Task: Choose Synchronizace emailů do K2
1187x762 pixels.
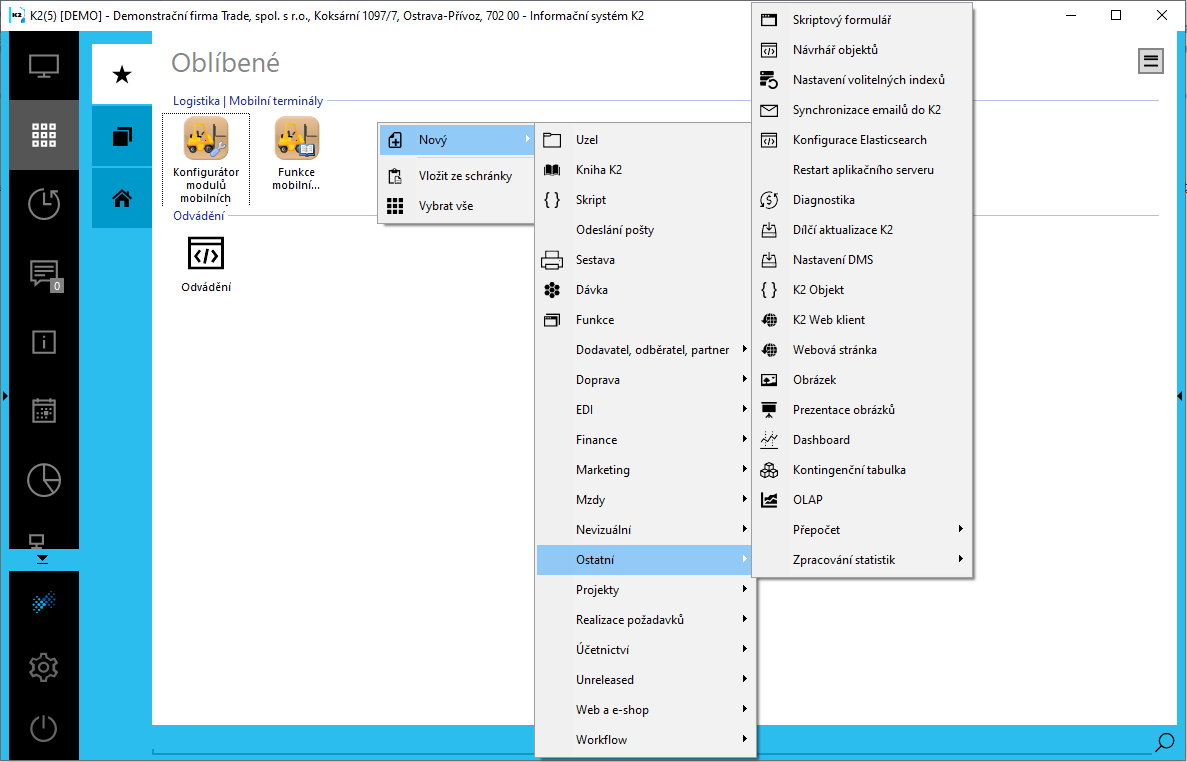Action: tap(862, 110)
